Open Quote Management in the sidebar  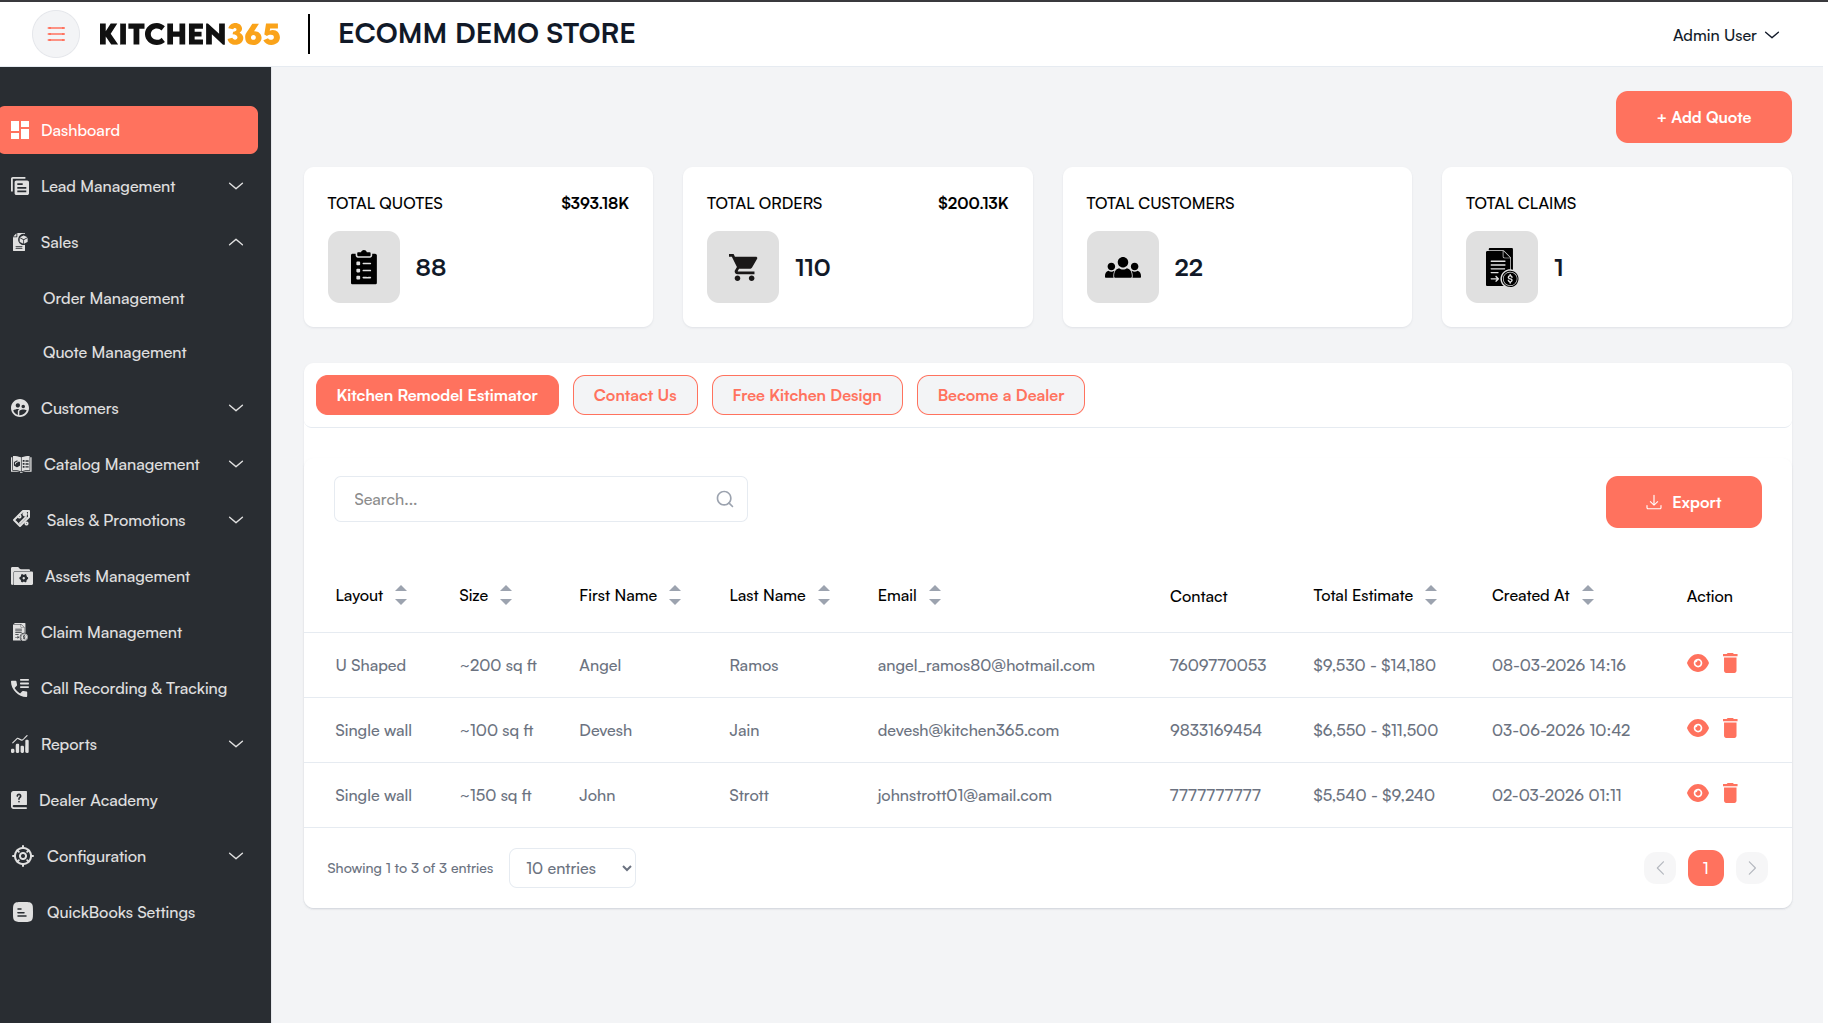pos(115,352)
